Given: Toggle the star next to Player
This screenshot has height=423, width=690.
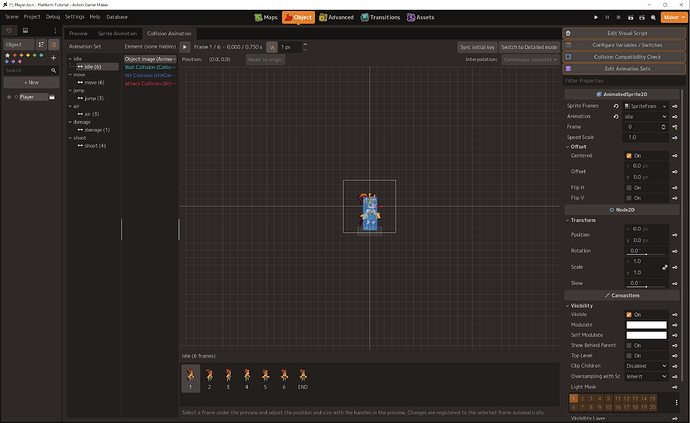Looking at the screenshot, I should [8, 97].
